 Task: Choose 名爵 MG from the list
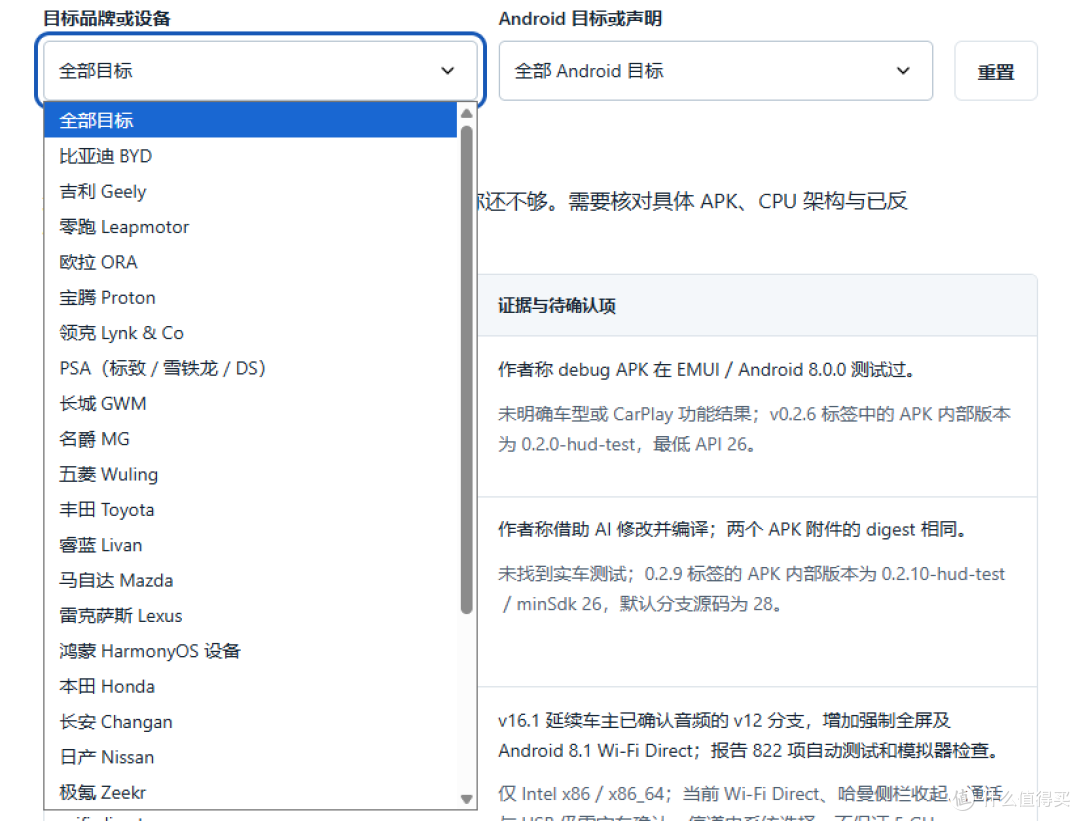tap(251, 439)
